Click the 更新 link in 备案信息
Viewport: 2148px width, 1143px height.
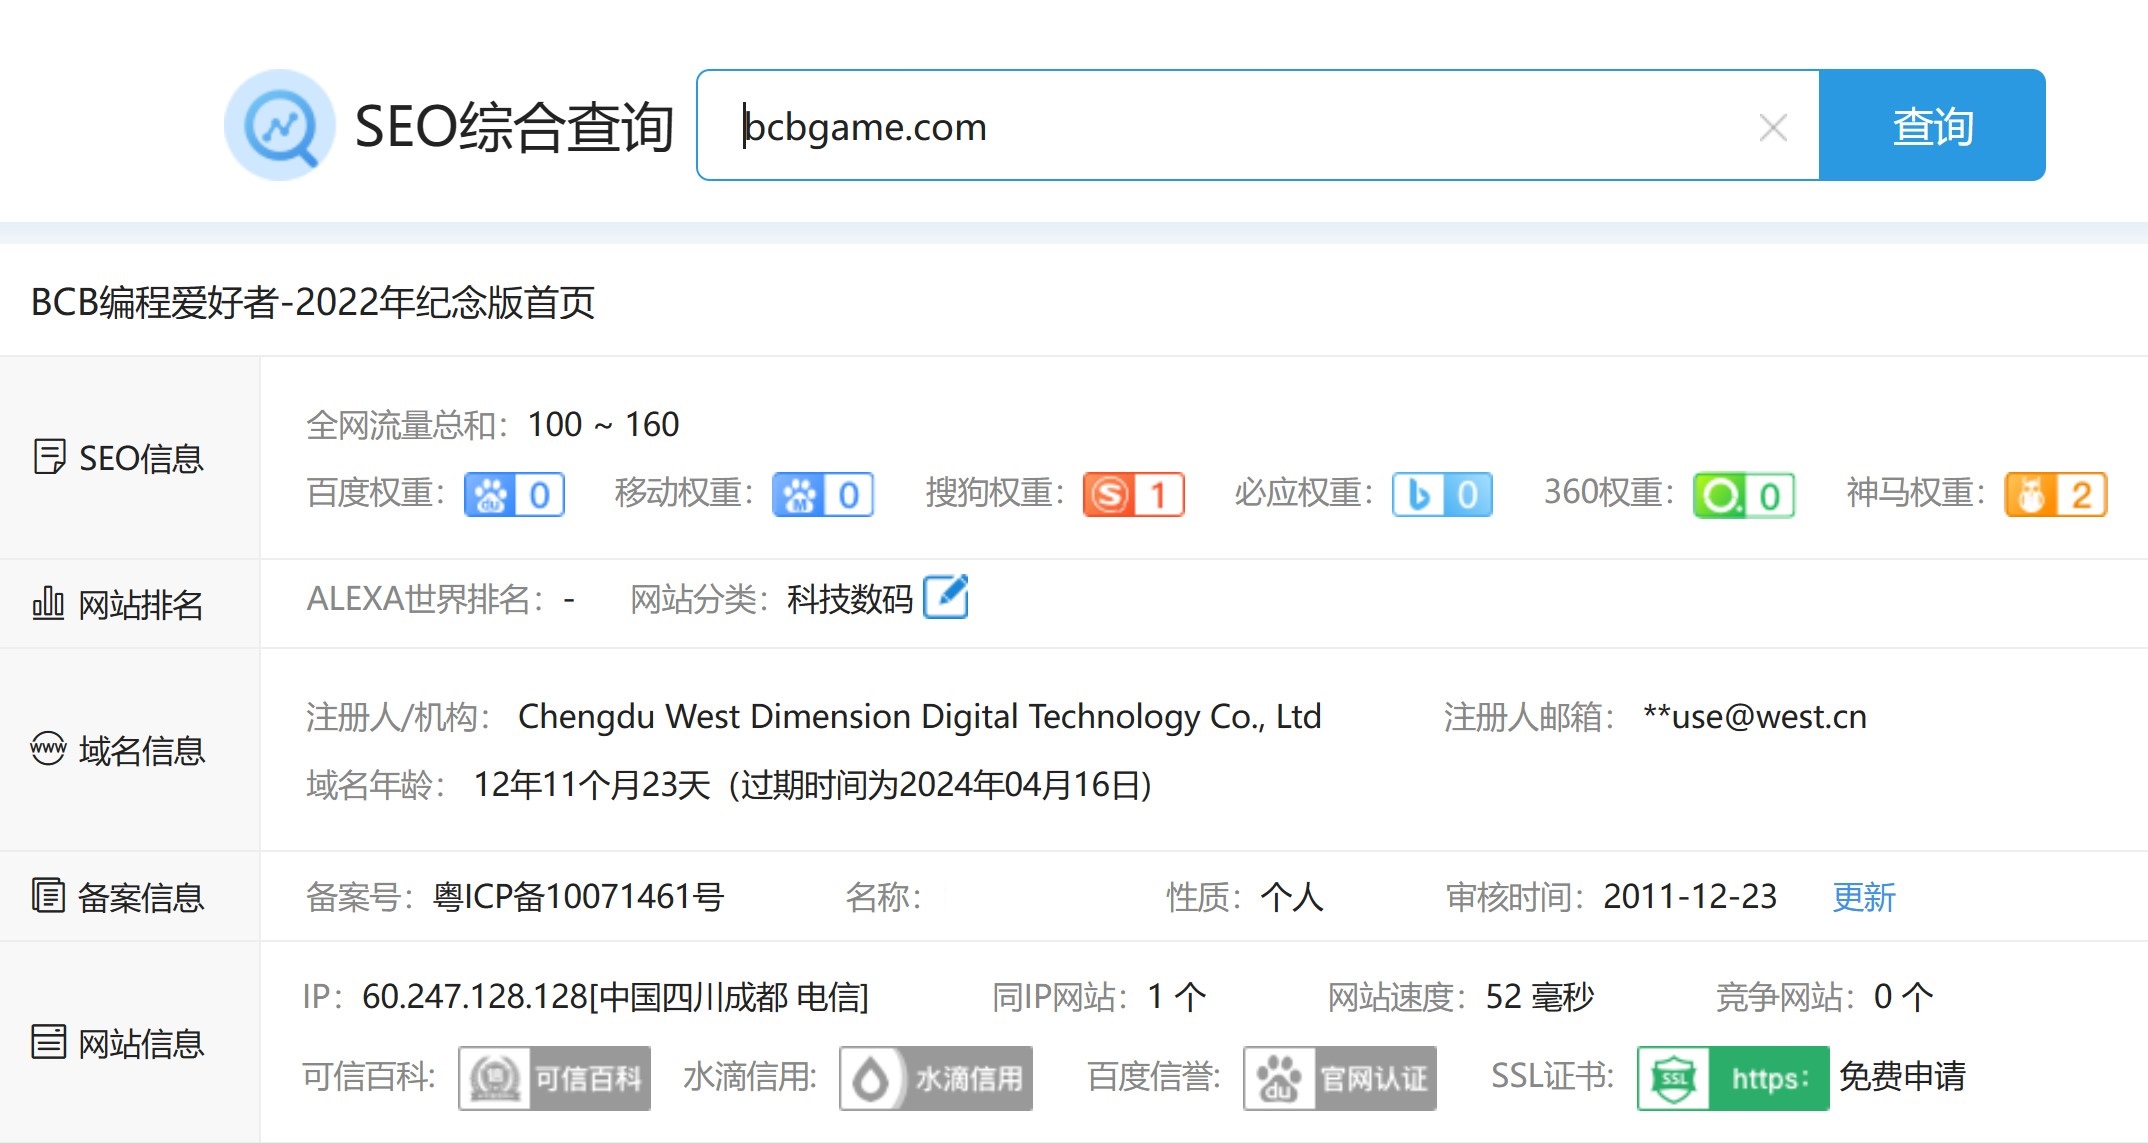[1863, 897]
